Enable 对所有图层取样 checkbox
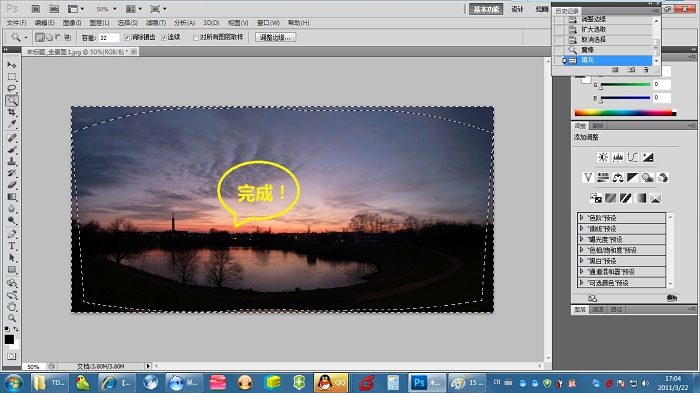Image resolution: width=700 pixels, height=393 pixels. 196,38
